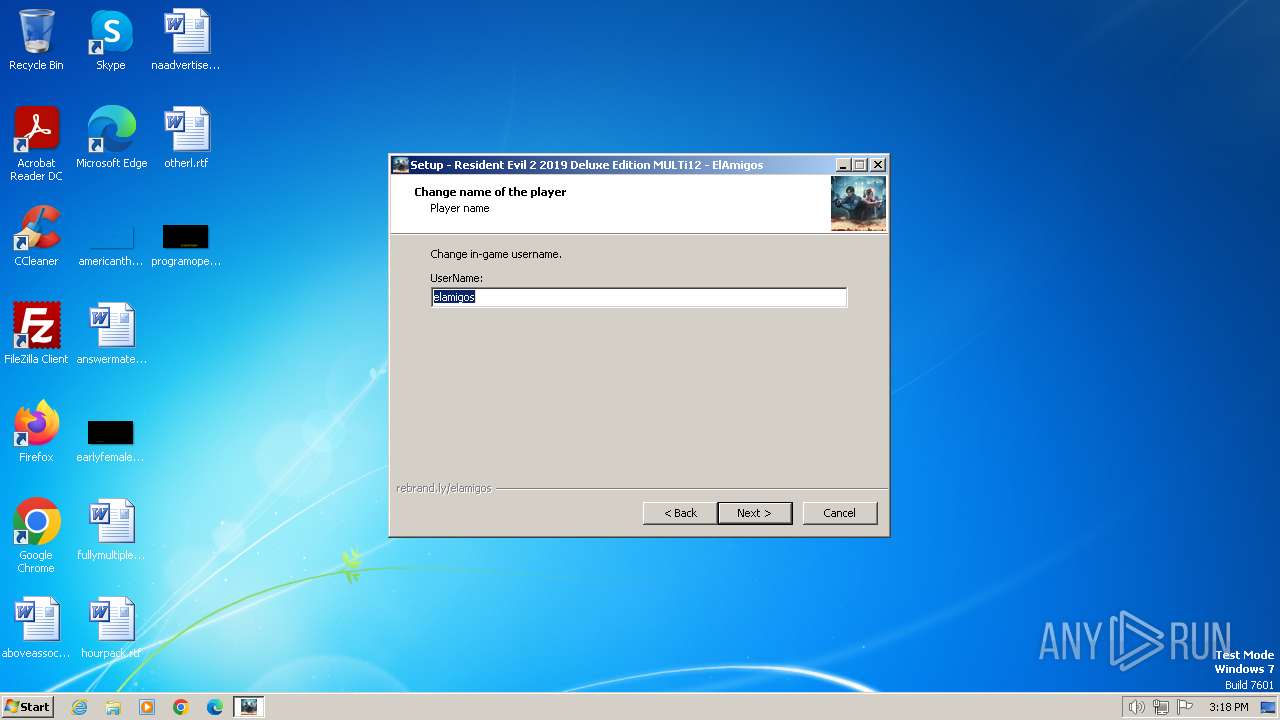
Task: Minimize the Setup window
Action: [843, 165]
